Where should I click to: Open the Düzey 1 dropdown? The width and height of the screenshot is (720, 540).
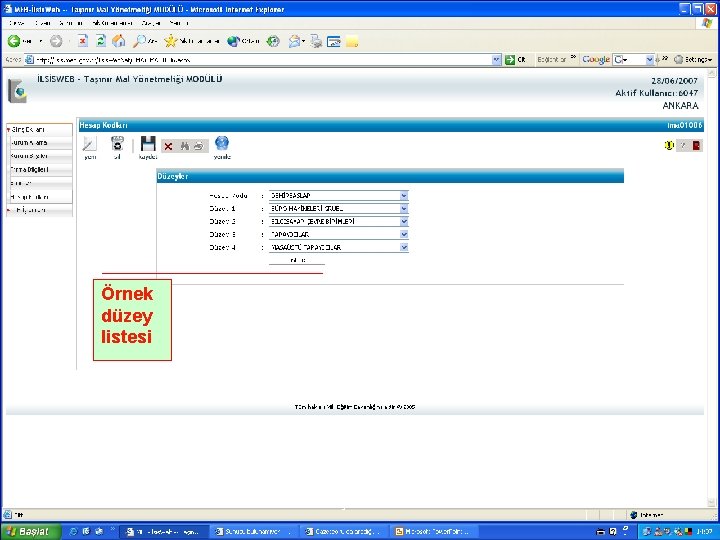coord(404,208)
